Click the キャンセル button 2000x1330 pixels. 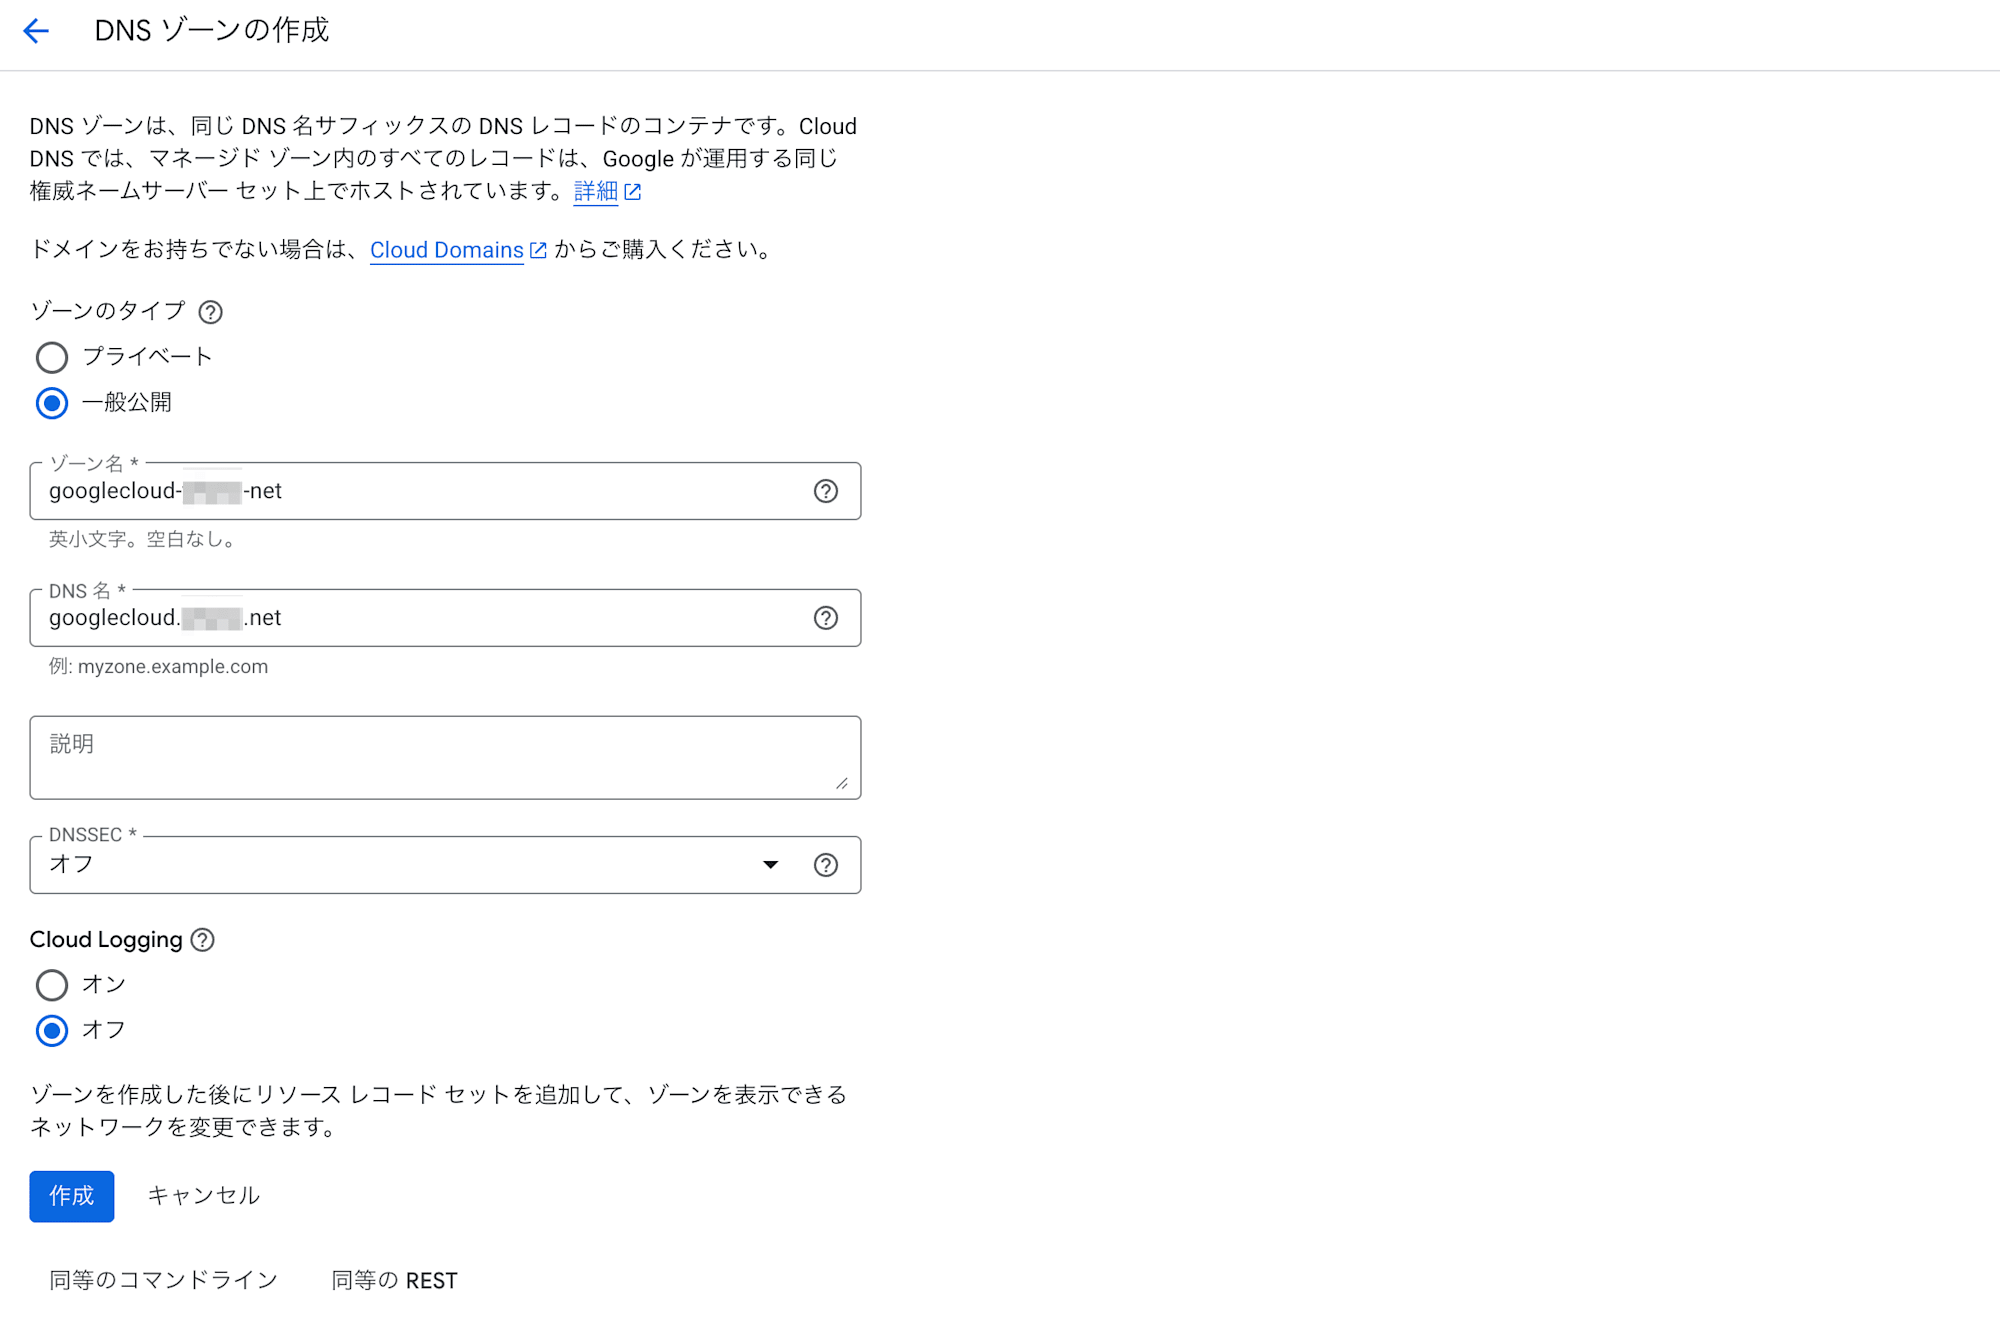204,1196
